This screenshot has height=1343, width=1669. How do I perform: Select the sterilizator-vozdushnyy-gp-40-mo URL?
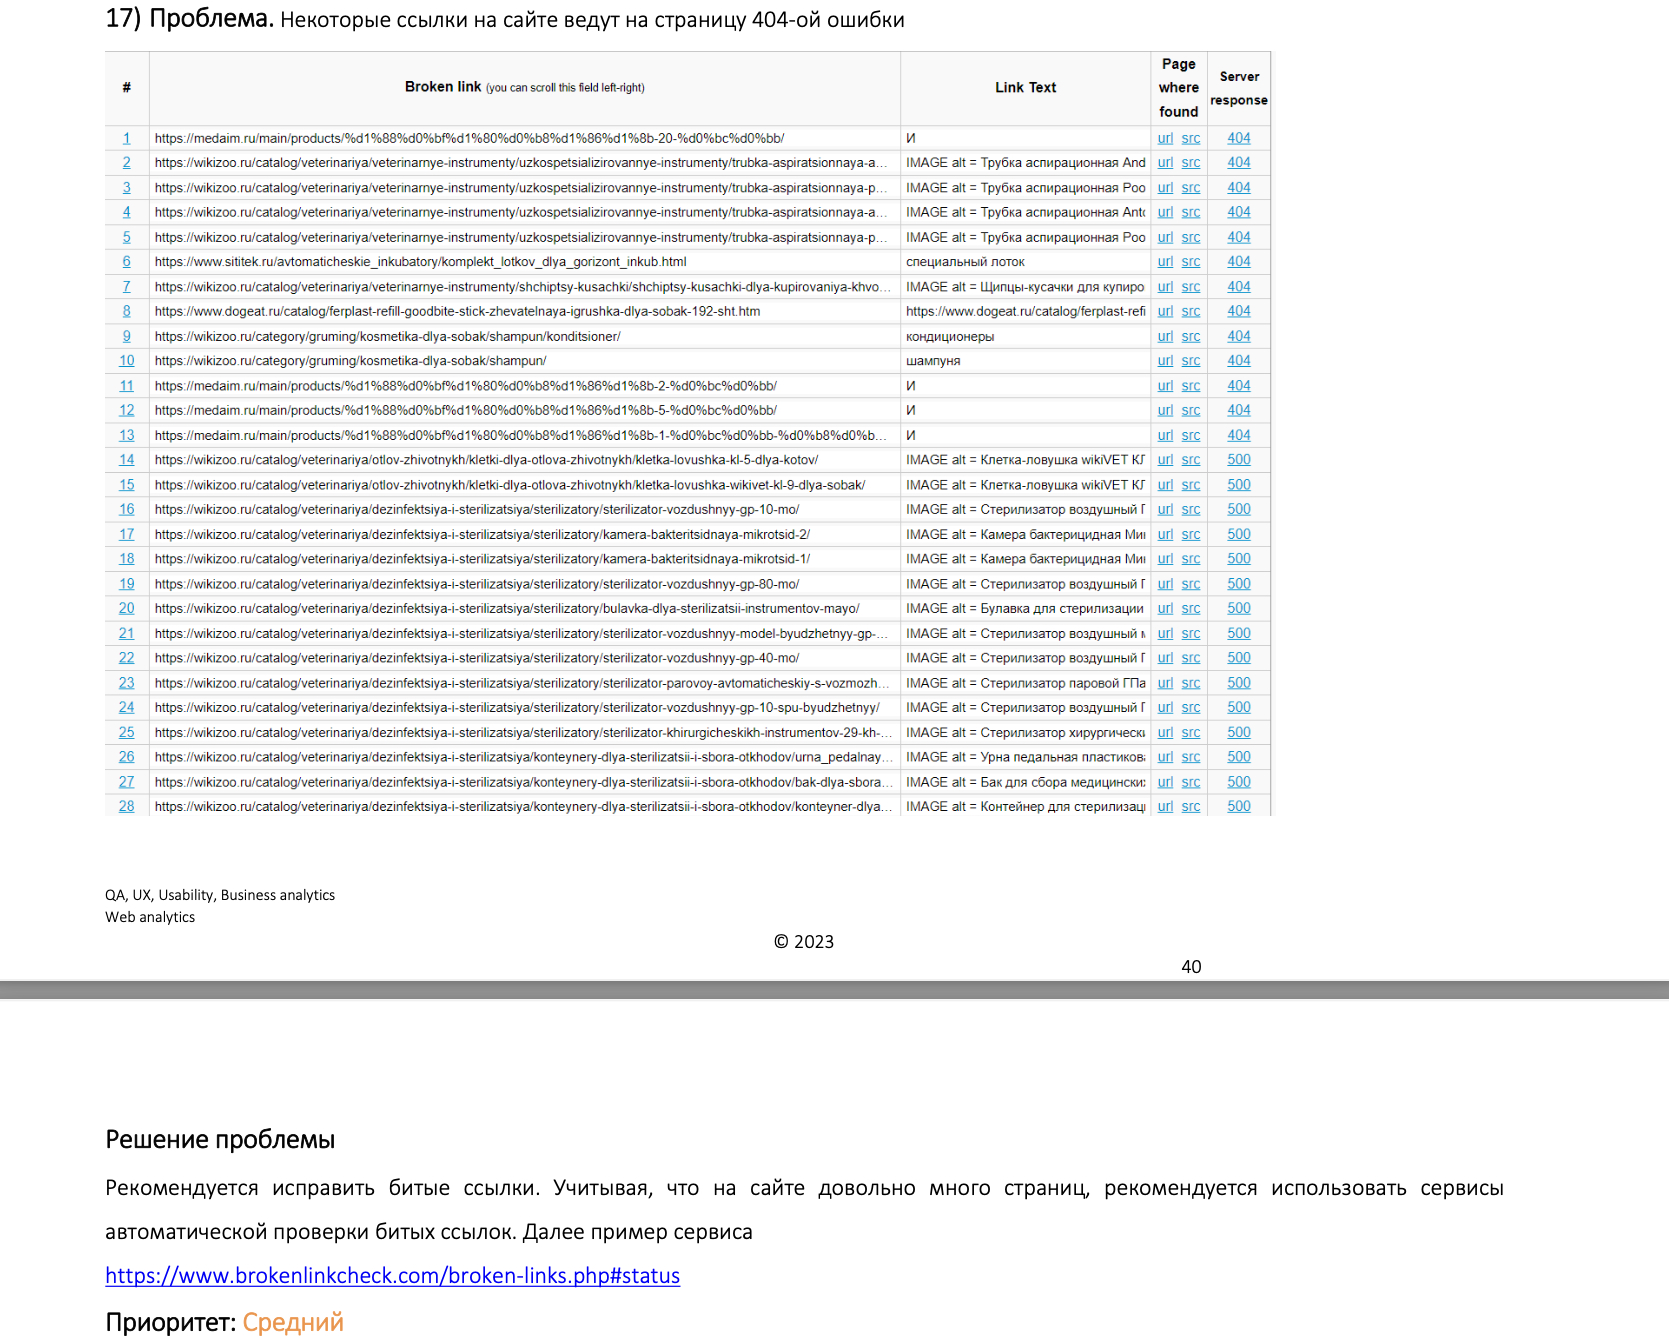[x=477, y=658]
